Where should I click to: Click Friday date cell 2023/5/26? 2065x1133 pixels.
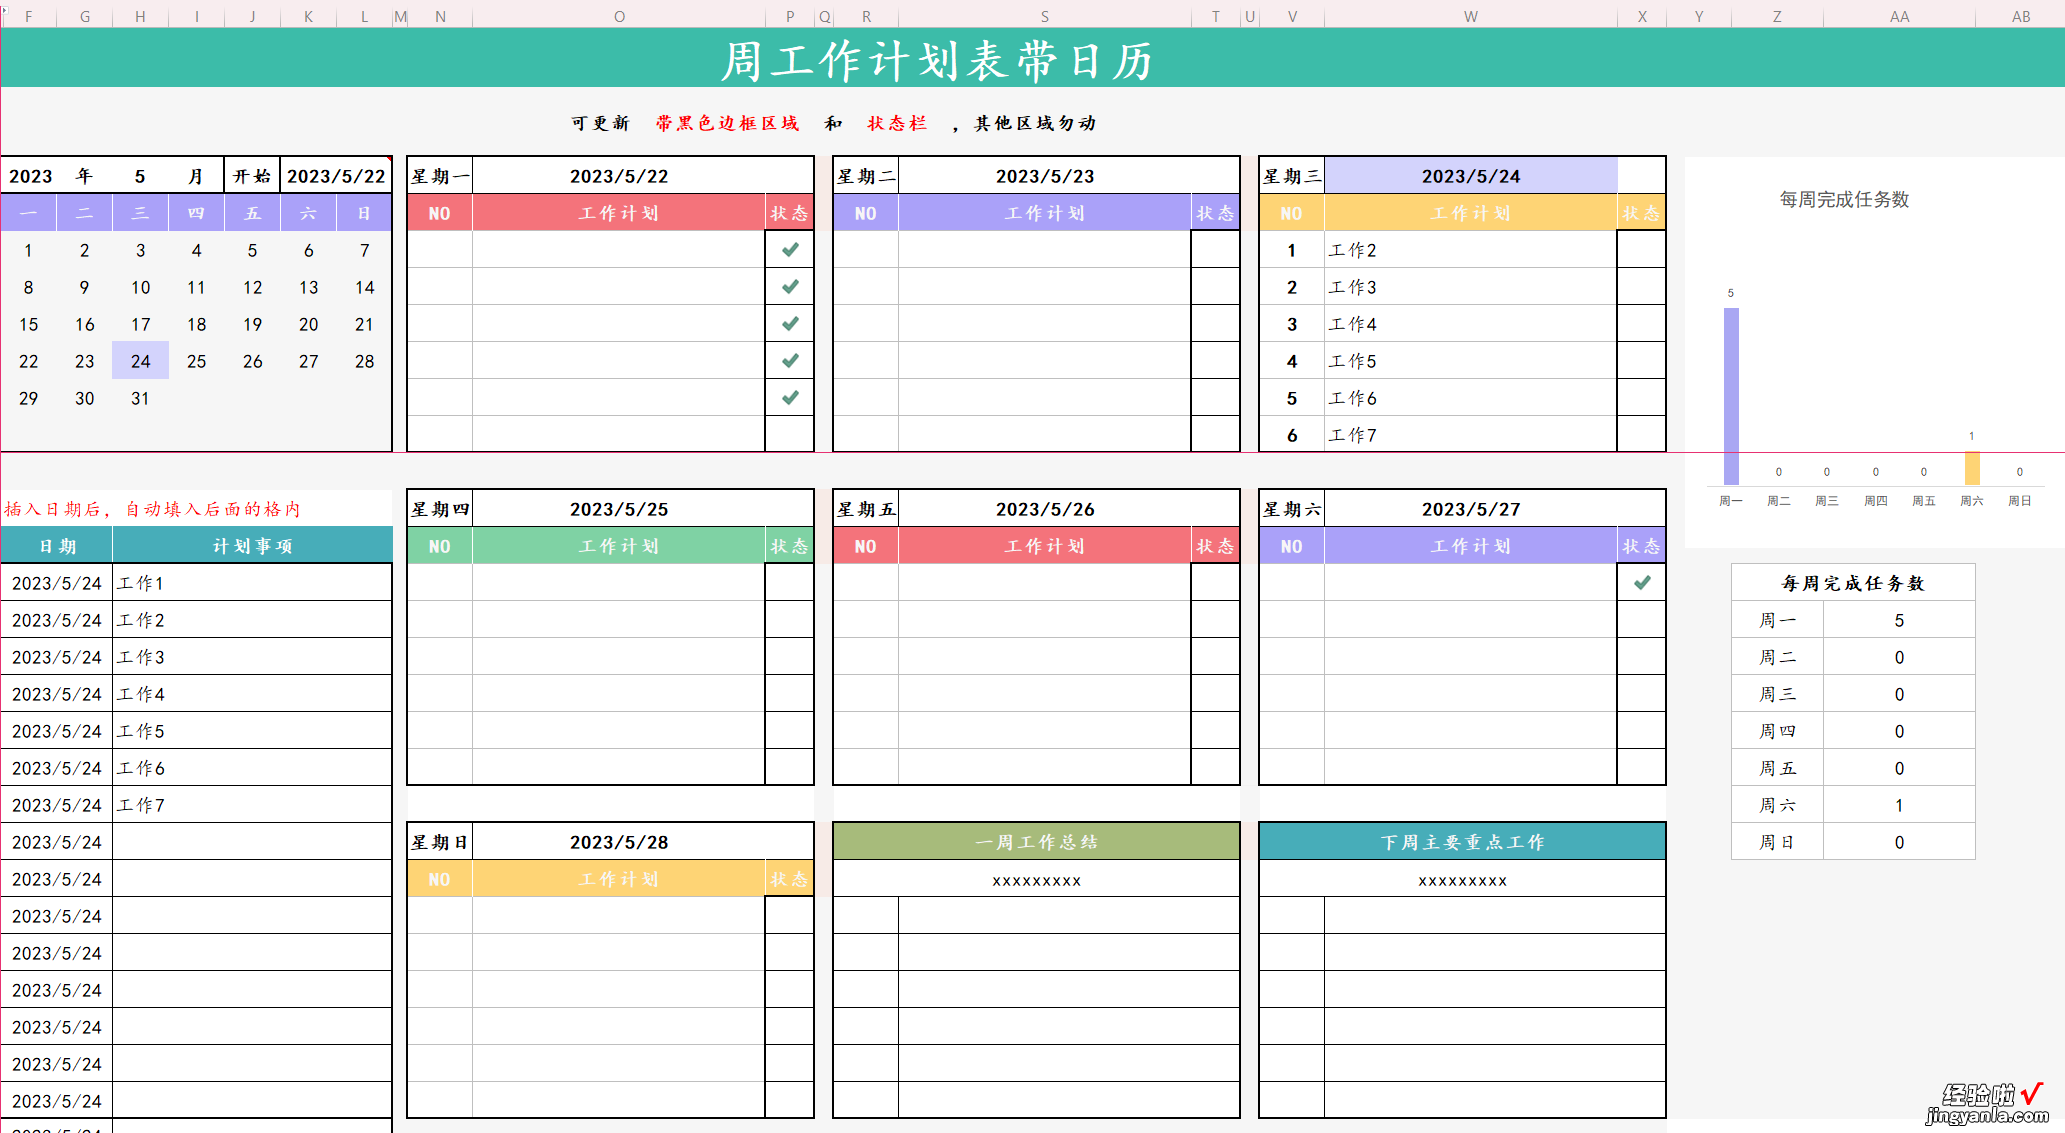(1045, 509)
